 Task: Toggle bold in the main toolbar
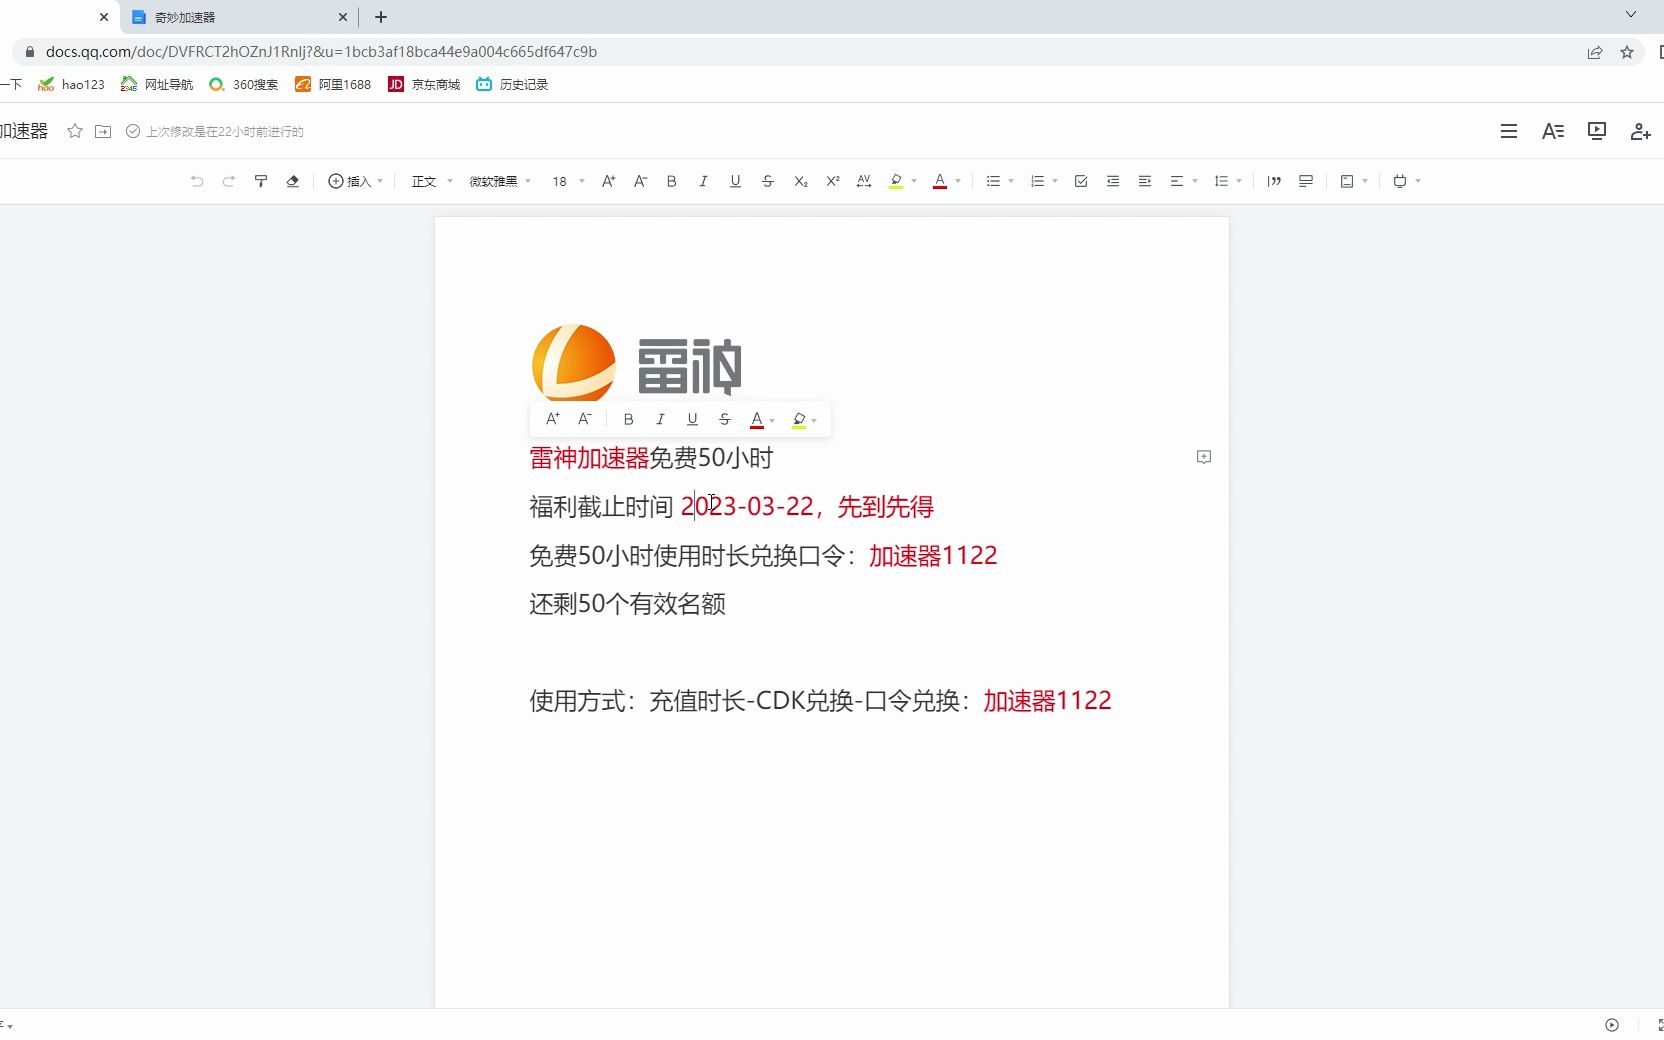[672, 181]
